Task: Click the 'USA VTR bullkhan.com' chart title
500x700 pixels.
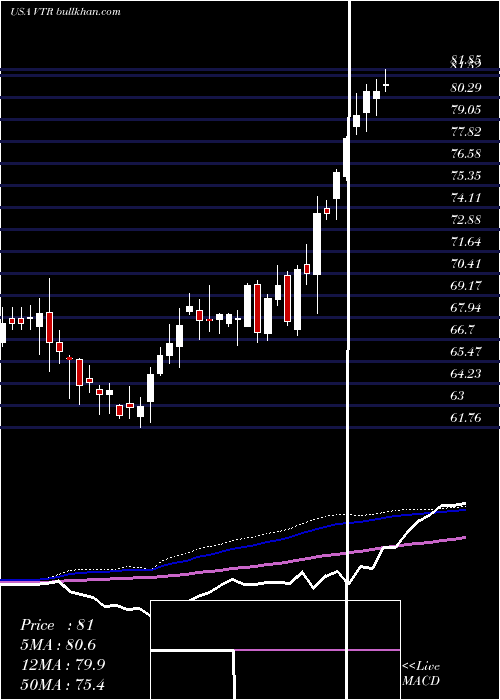Action: click(66, 12)
